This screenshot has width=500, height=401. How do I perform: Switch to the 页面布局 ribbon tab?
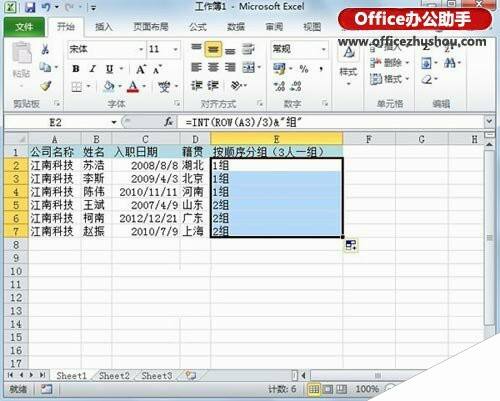tap(151, 27)
